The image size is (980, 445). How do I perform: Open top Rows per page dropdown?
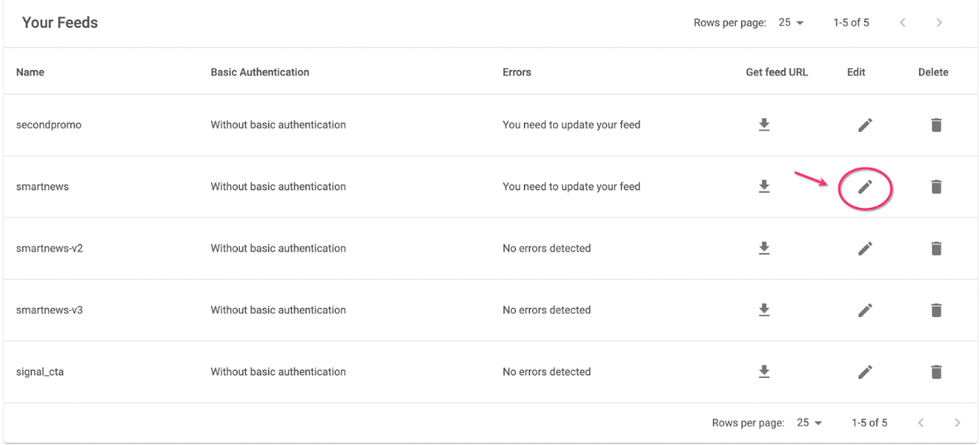click(792, 23)
